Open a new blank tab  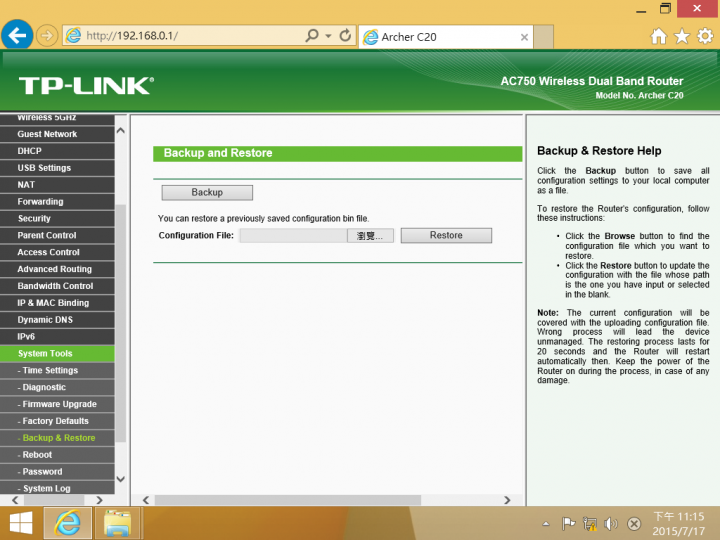544,37
